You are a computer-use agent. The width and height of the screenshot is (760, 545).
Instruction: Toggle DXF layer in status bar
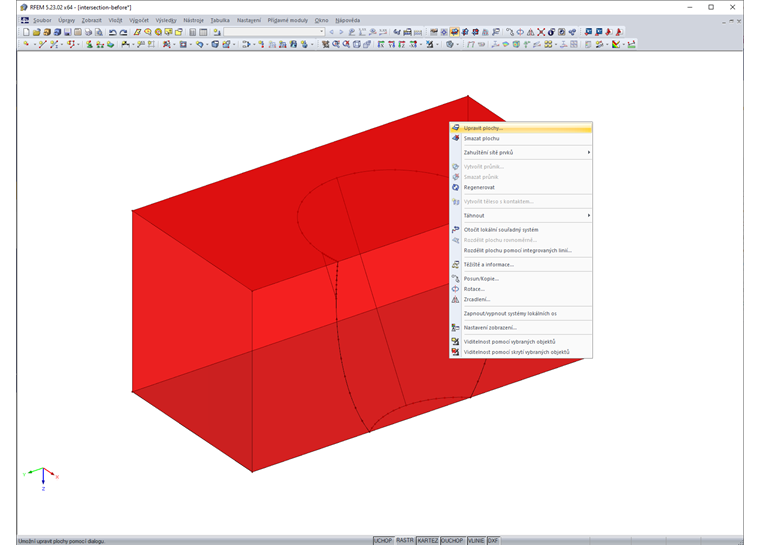(x=493, y=541)
